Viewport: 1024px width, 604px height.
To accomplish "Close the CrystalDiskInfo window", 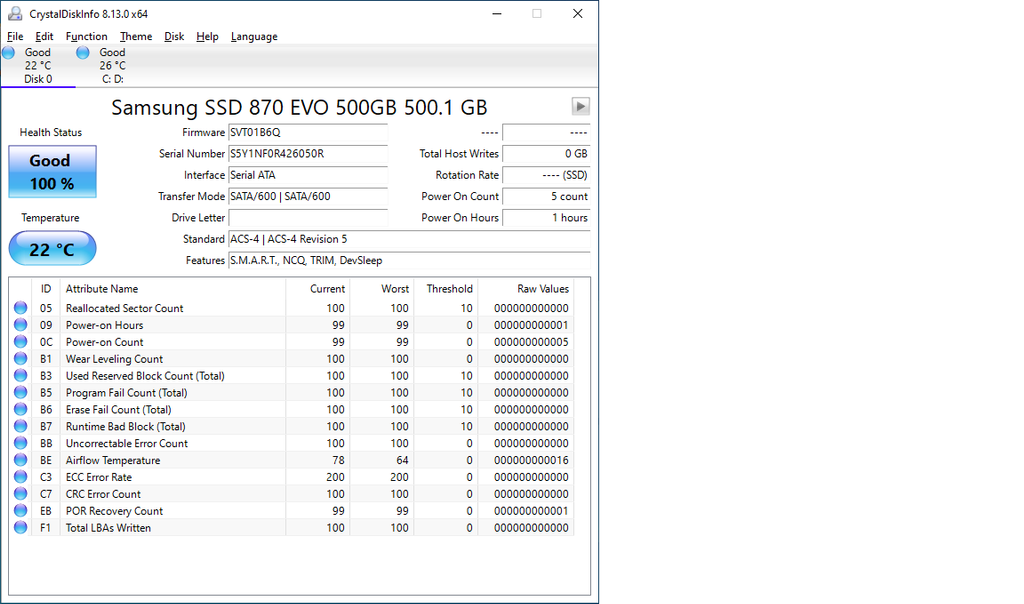I will pos(577,14).
